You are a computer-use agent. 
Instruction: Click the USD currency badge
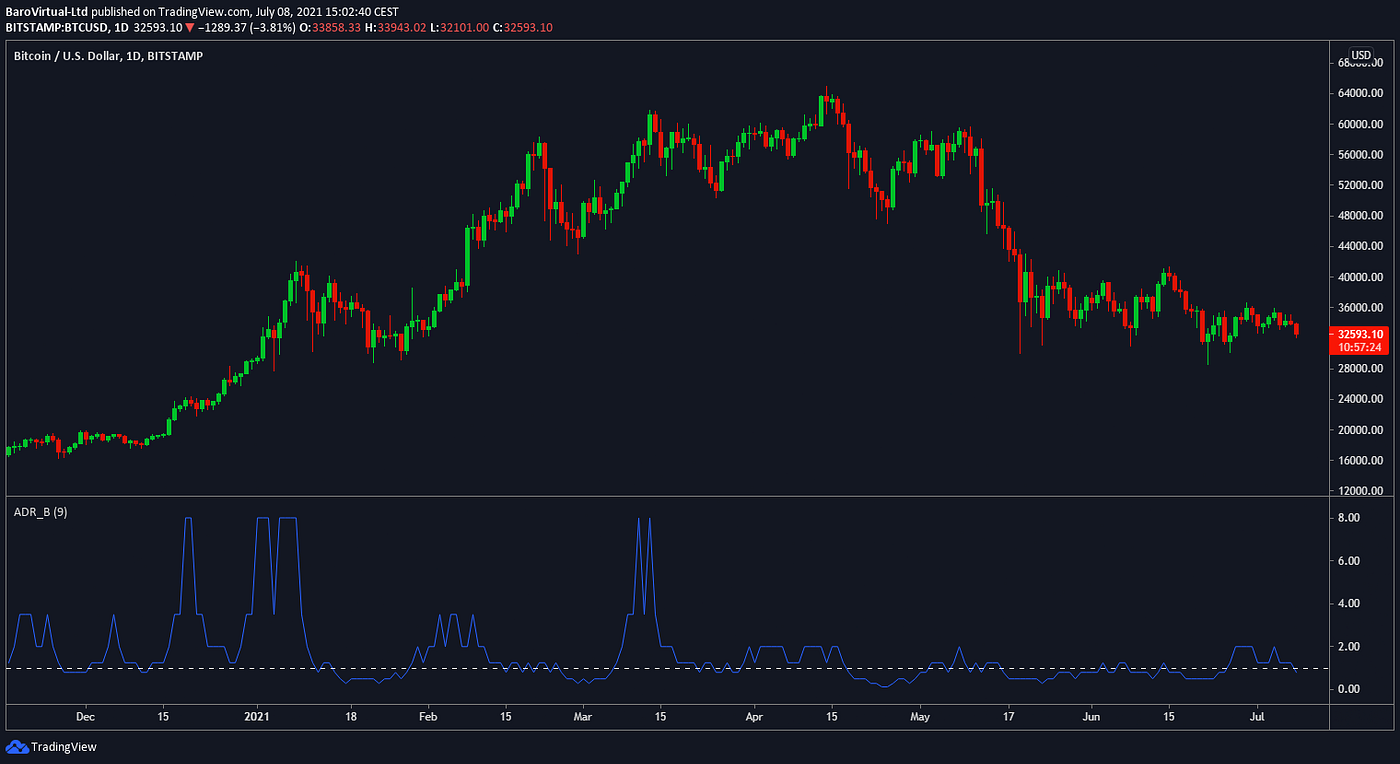point(1361,55)
